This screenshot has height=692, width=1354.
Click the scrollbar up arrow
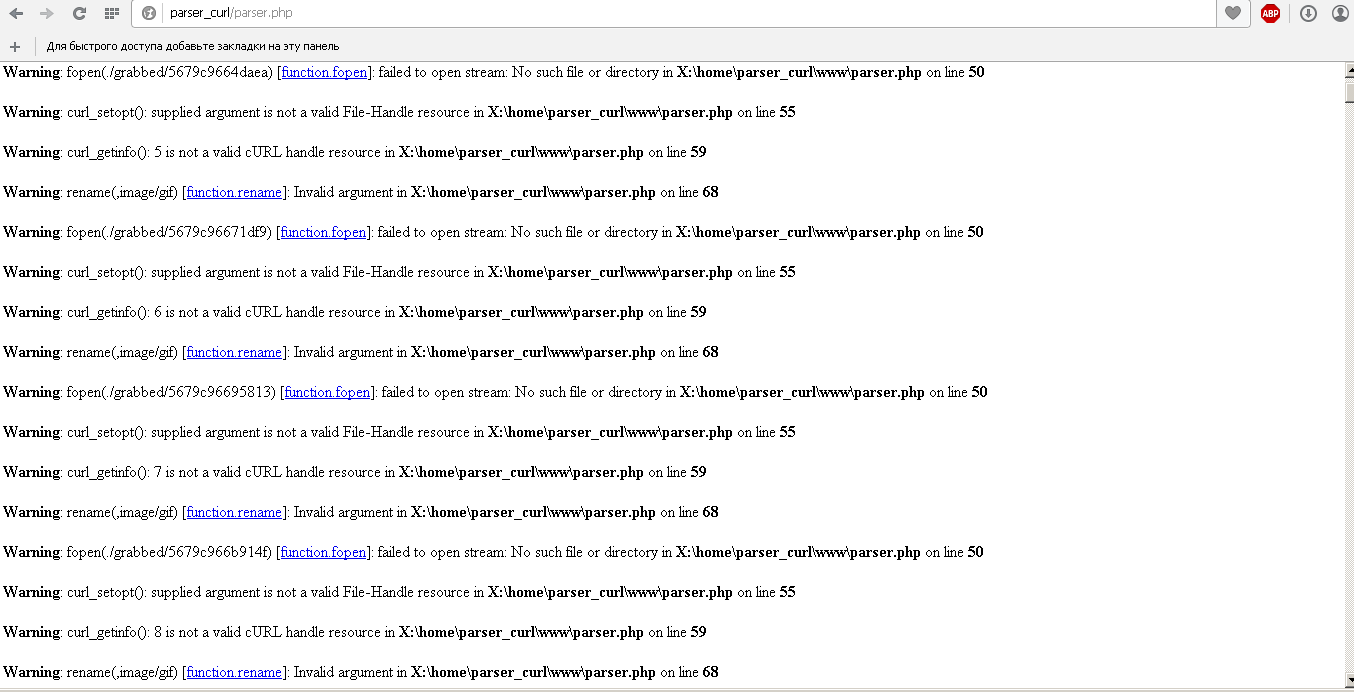click(x=1349, y=70)
